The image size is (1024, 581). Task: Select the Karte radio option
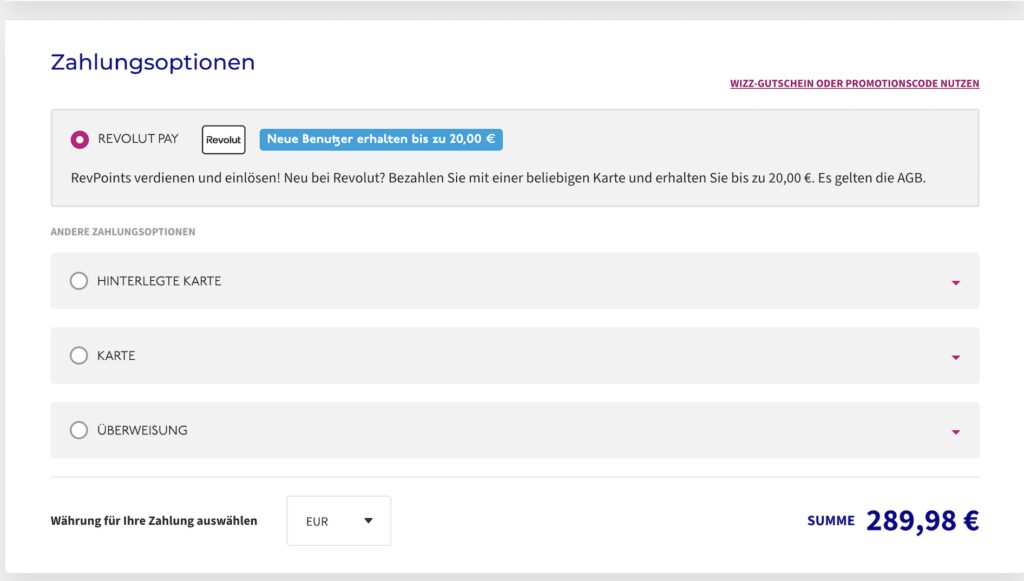tap(79, 355)
